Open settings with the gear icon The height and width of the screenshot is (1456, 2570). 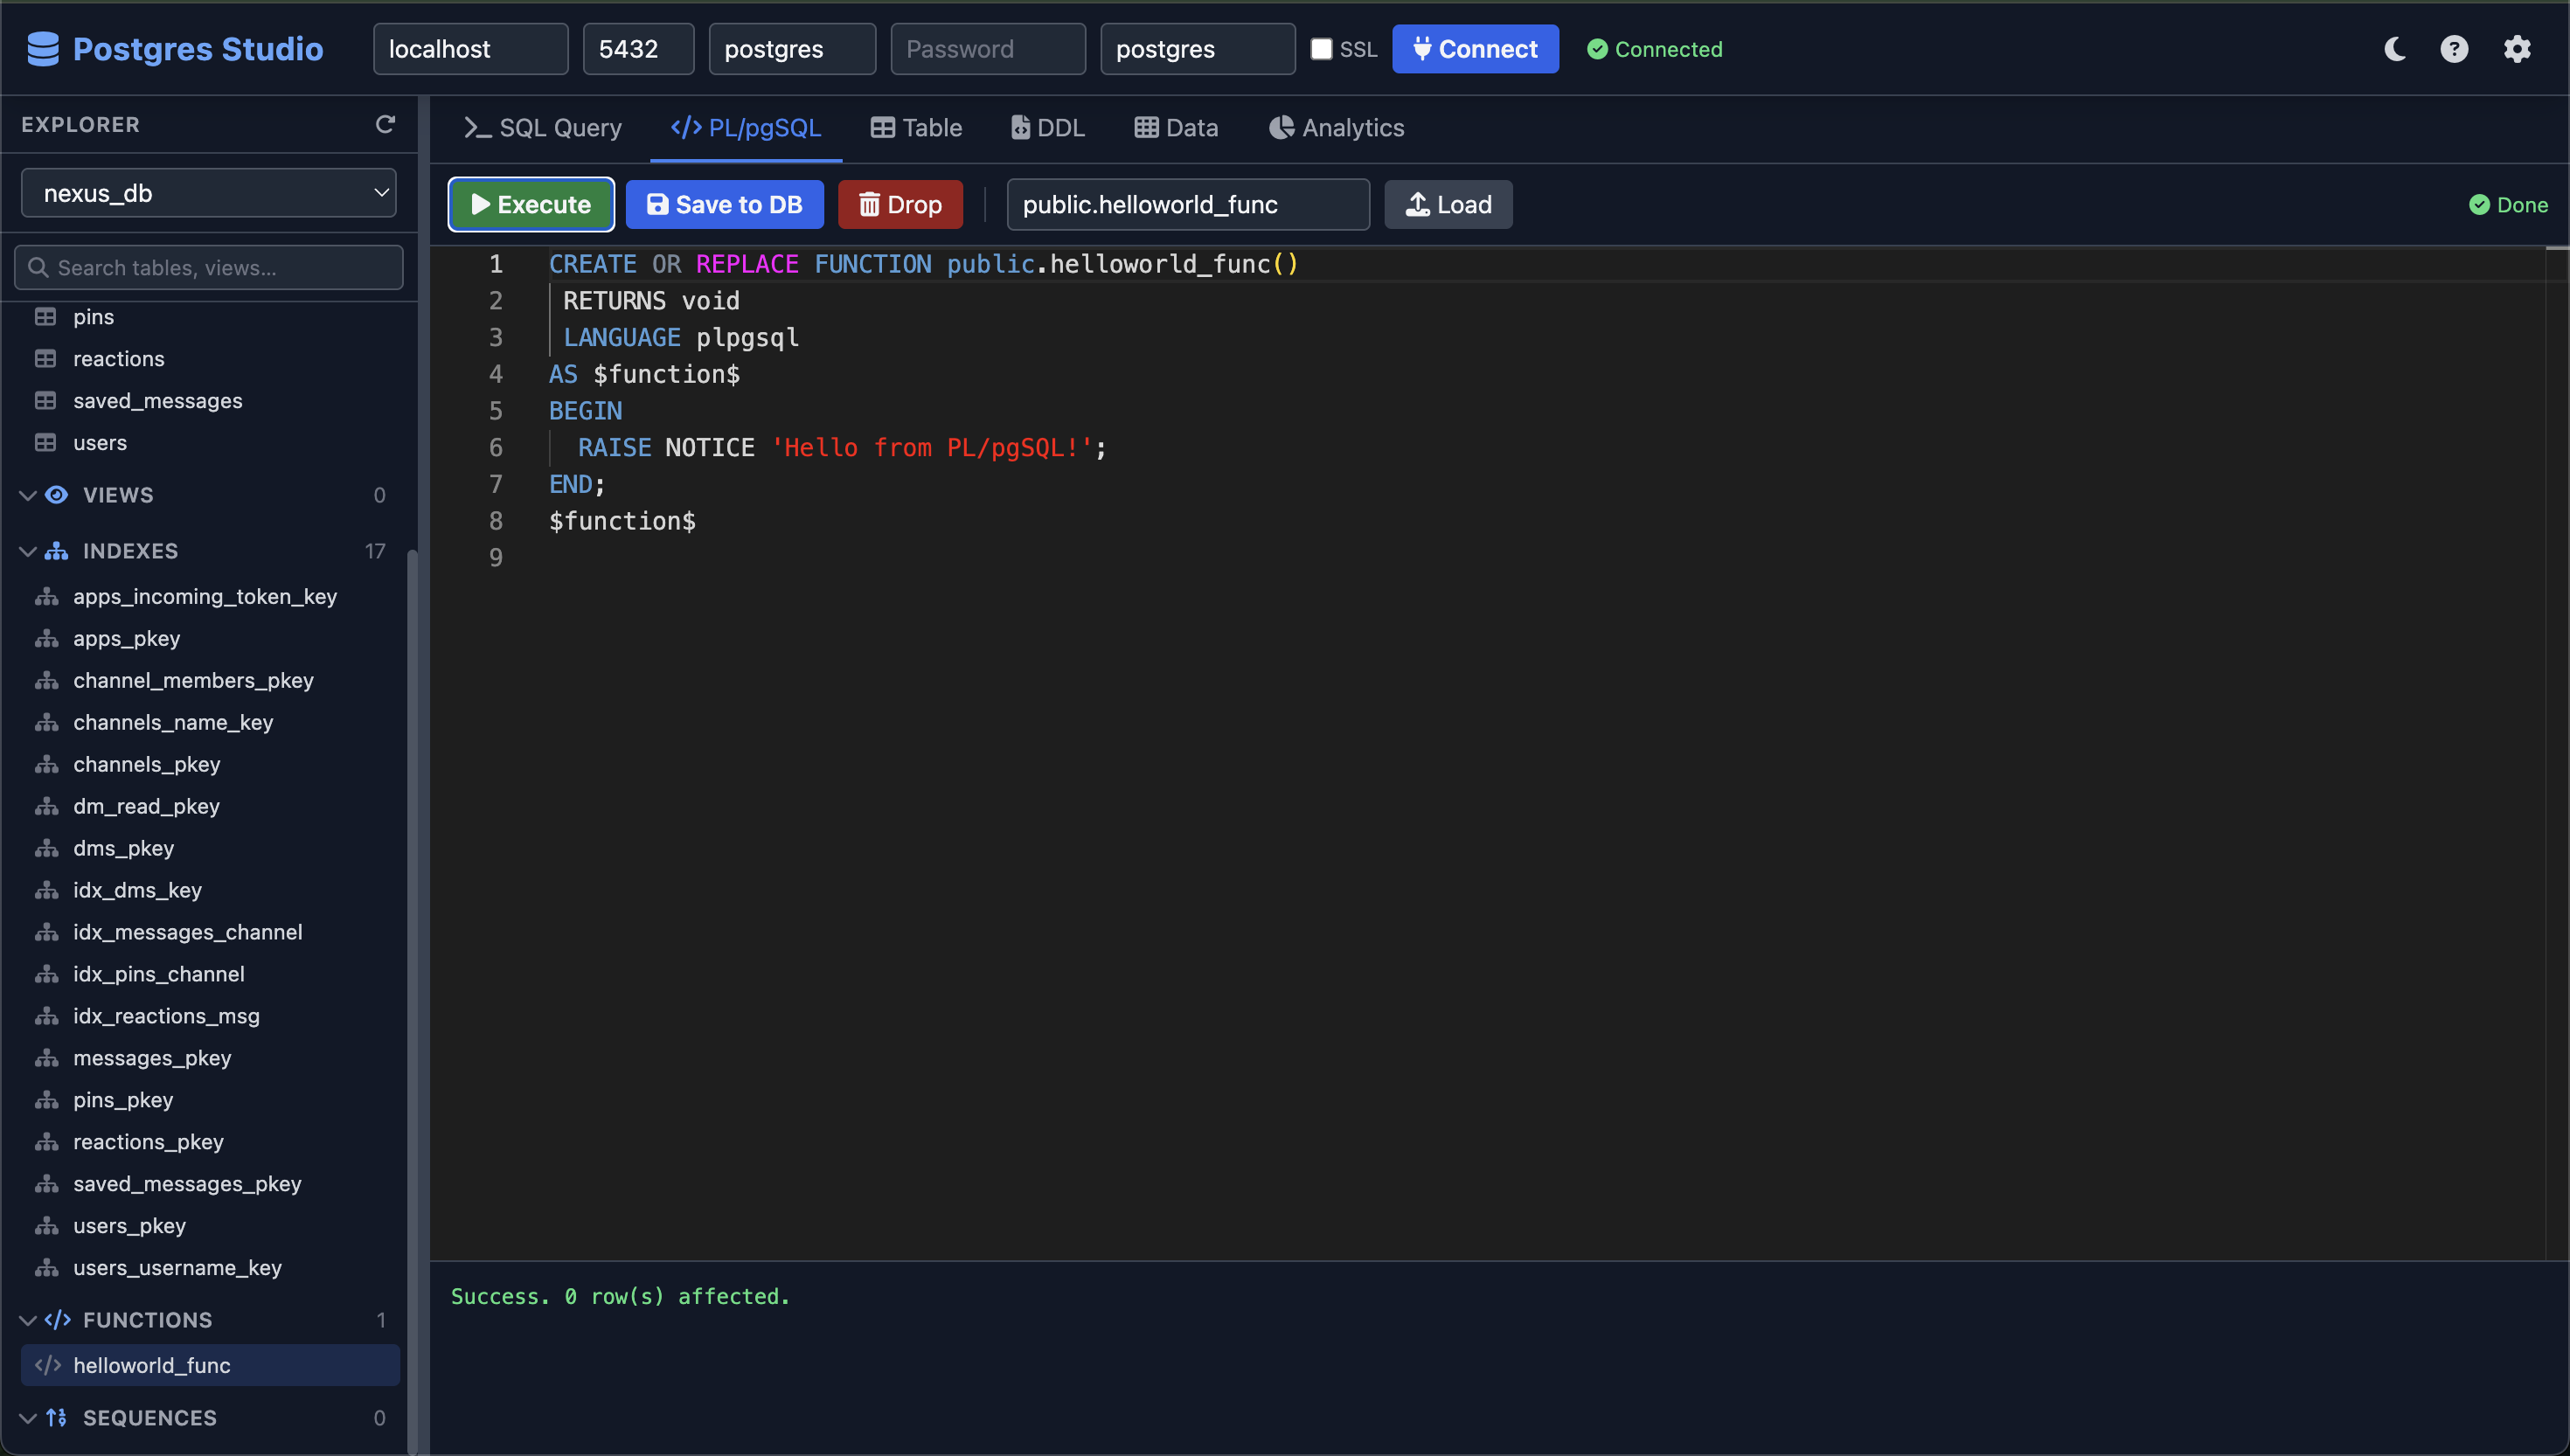2517,49
